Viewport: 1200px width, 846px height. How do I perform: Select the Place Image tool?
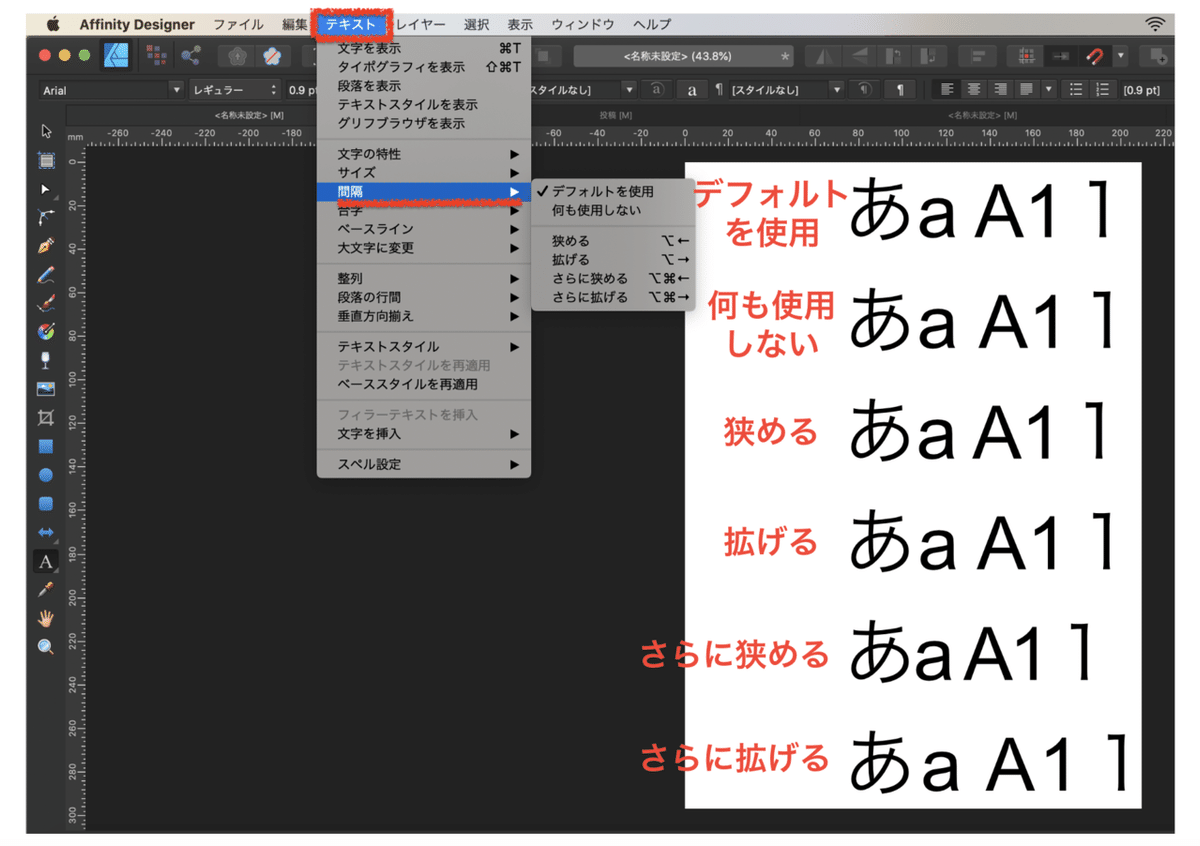pos(46,389)
